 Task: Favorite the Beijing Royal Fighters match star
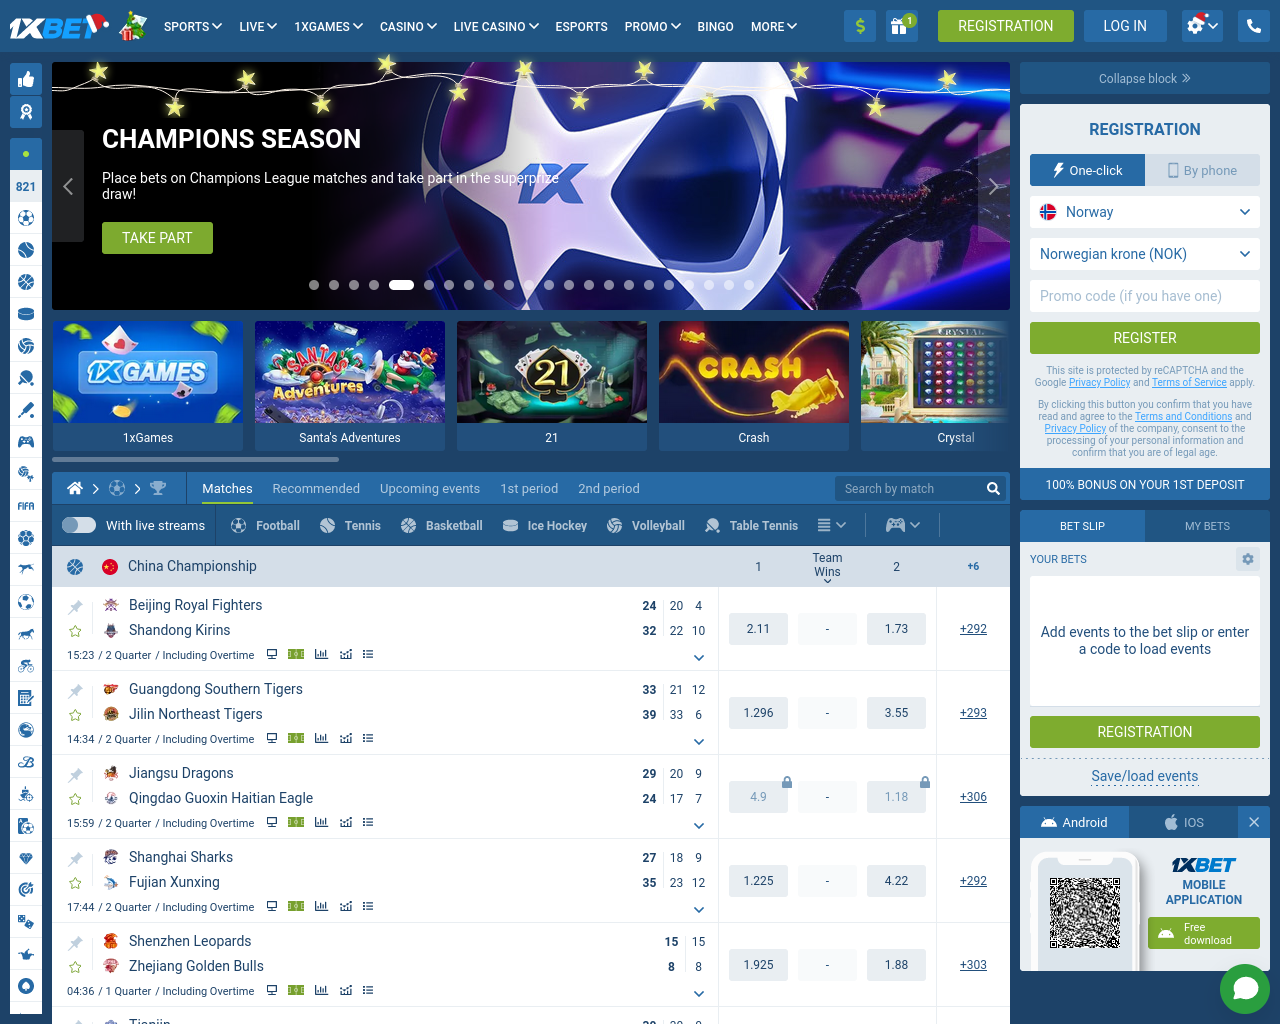(75, 631)
